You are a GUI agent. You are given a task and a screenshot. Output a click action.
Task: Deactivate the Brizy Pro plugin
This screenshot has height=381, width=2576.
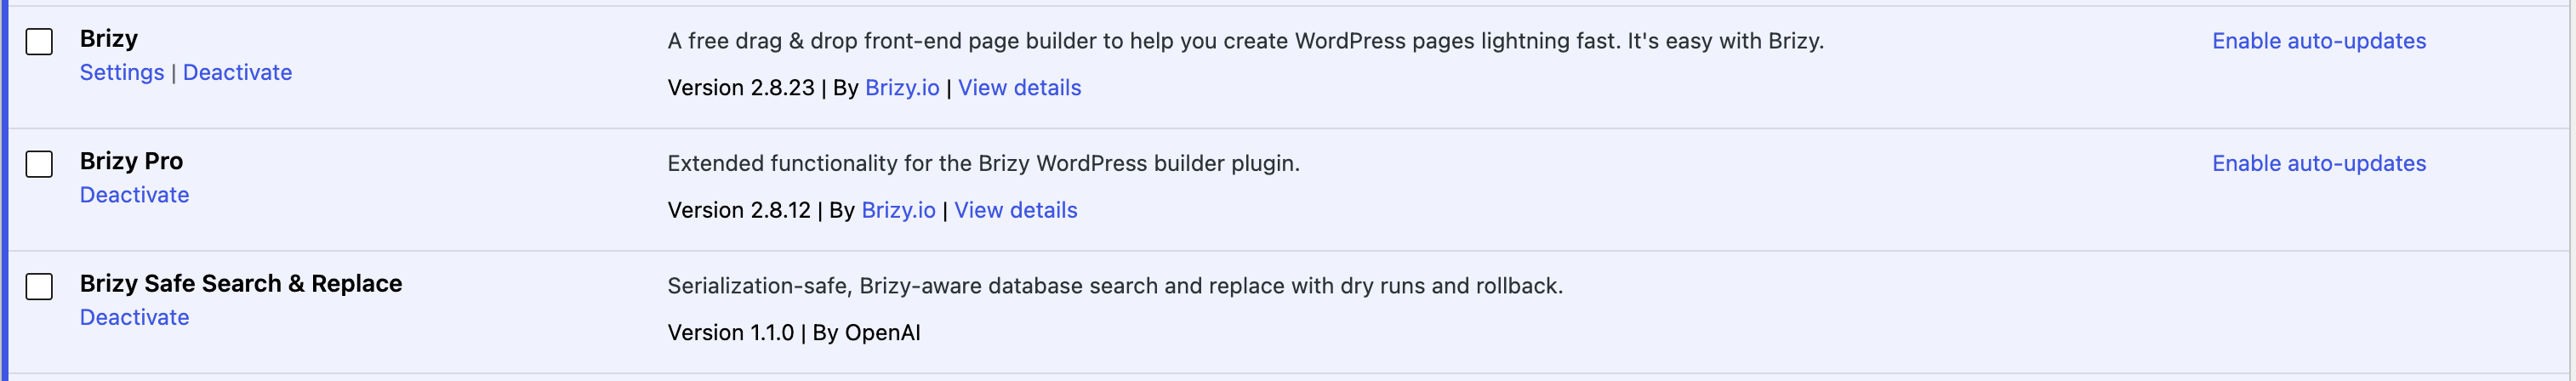pyautogui.click(x=134, y=195)
